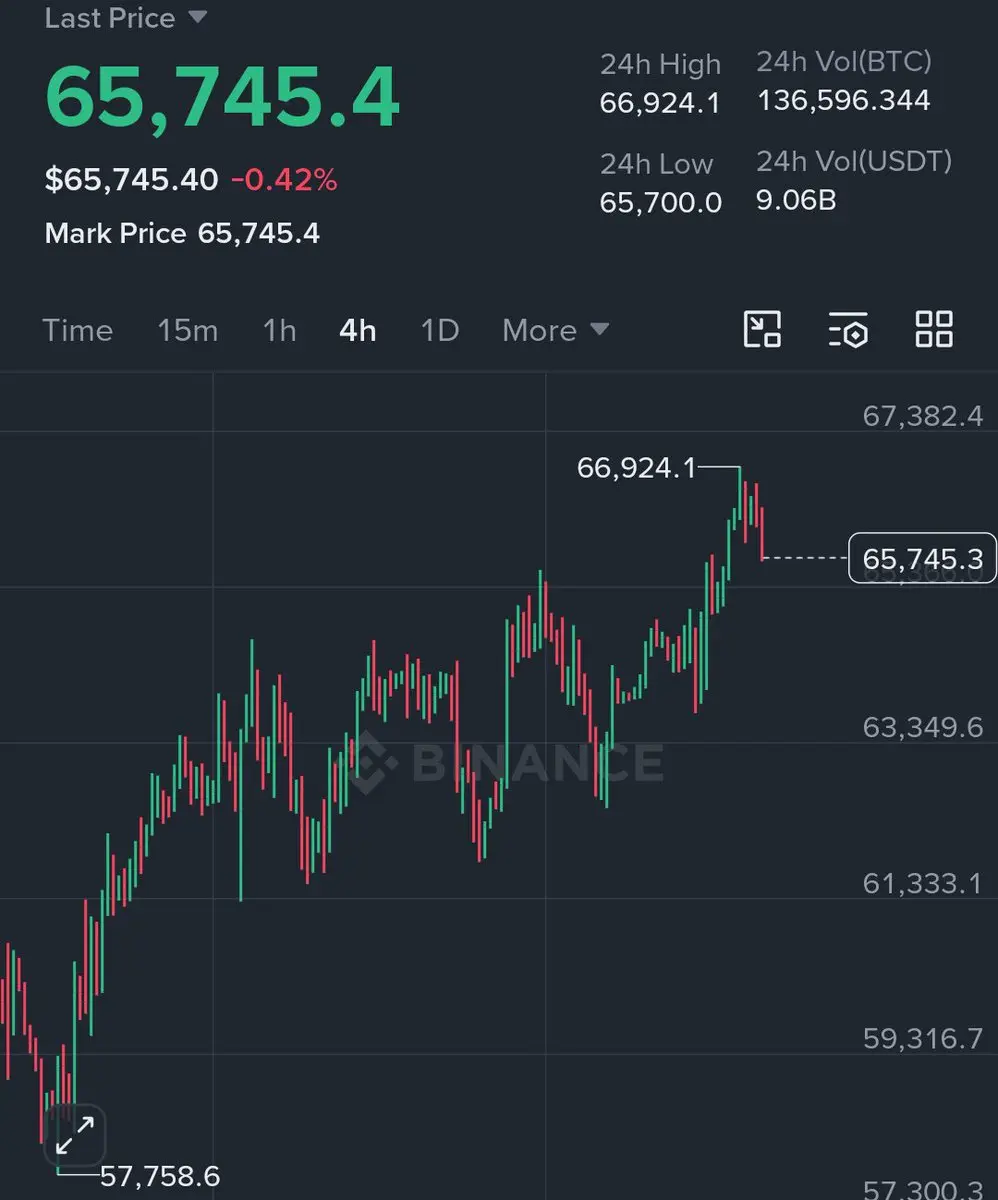This screenshot has width=998, height=1200.
Task: Tap the large 65,745.4 last price
Action: click(x=222, y=100)
